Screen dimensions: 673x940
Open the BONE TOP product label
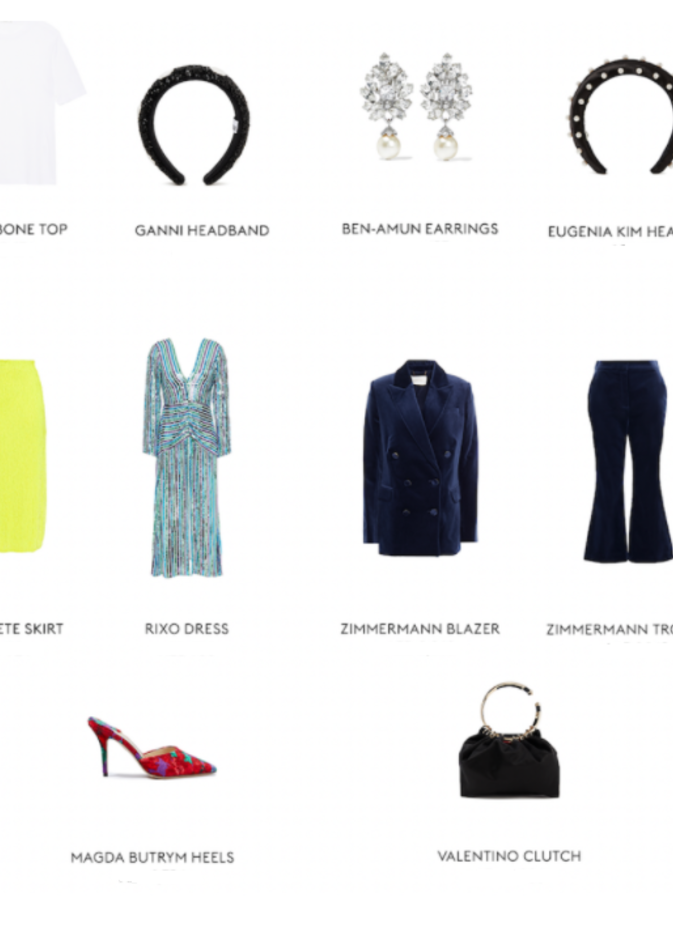(34, 229)
